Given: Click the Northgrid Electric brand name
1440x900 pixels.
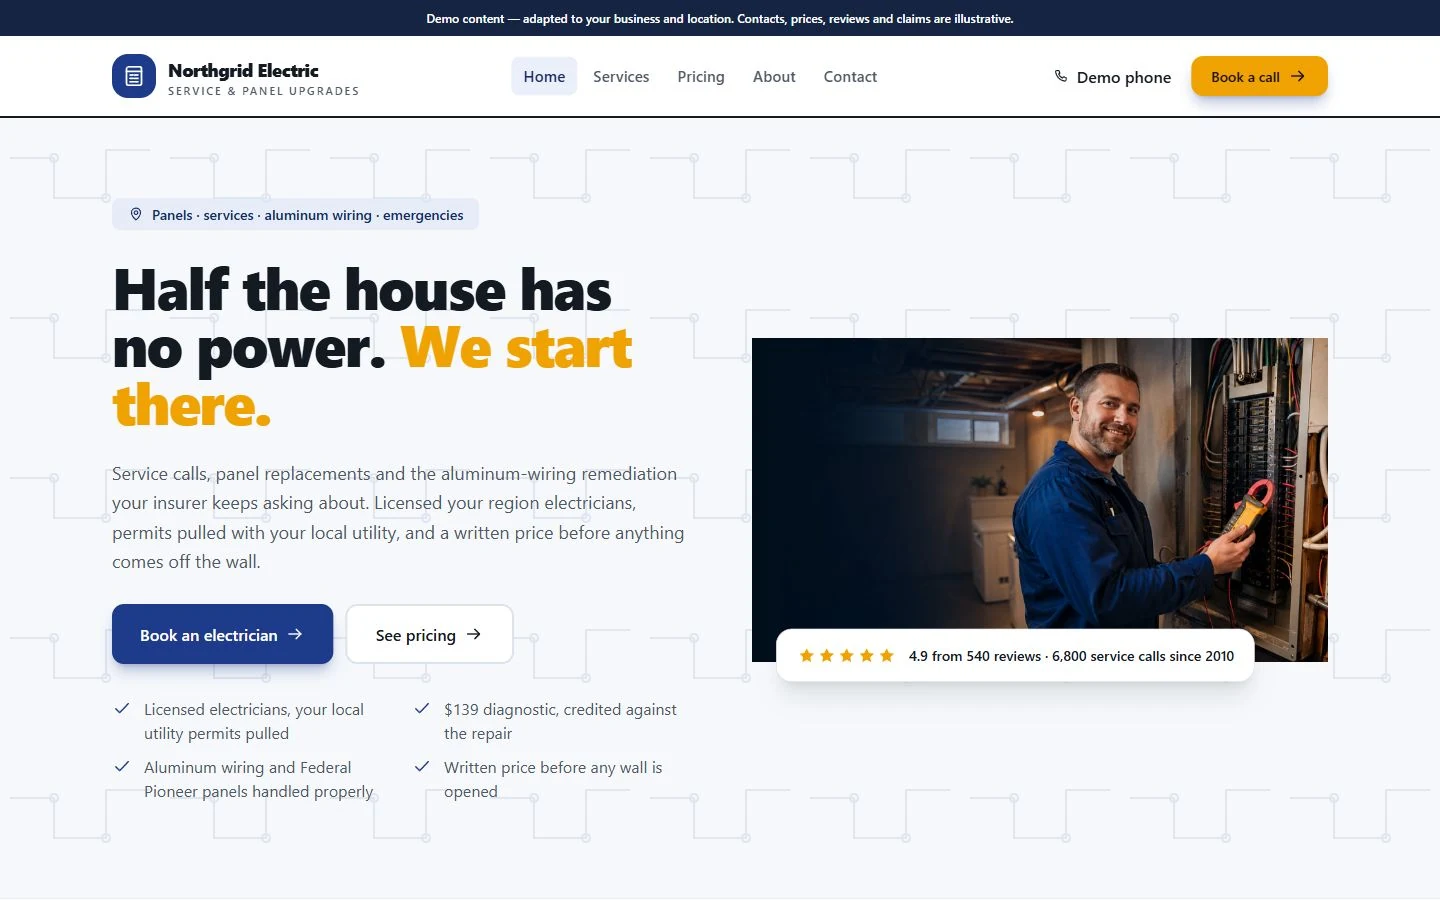Looking at the screenshot, I should pos(243,70).
